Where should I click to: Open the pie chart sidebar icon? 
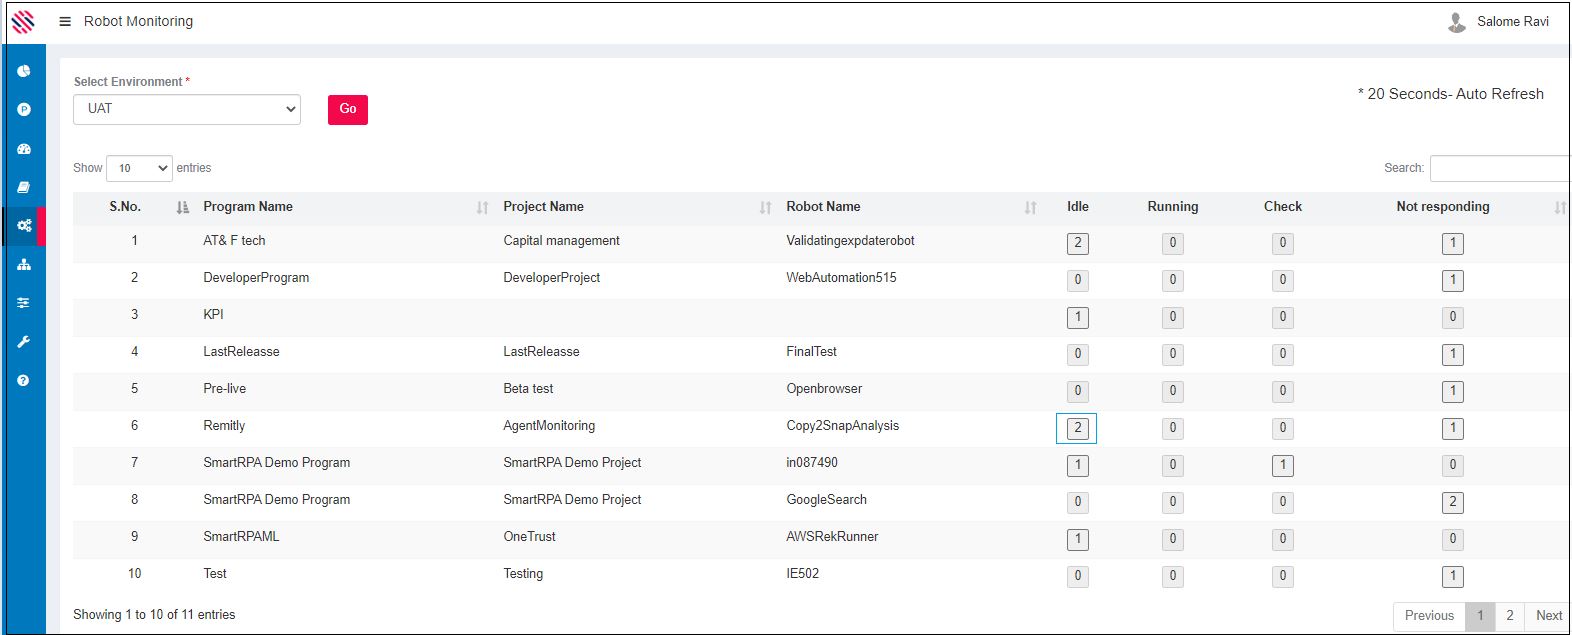click(x=24, y=71)
